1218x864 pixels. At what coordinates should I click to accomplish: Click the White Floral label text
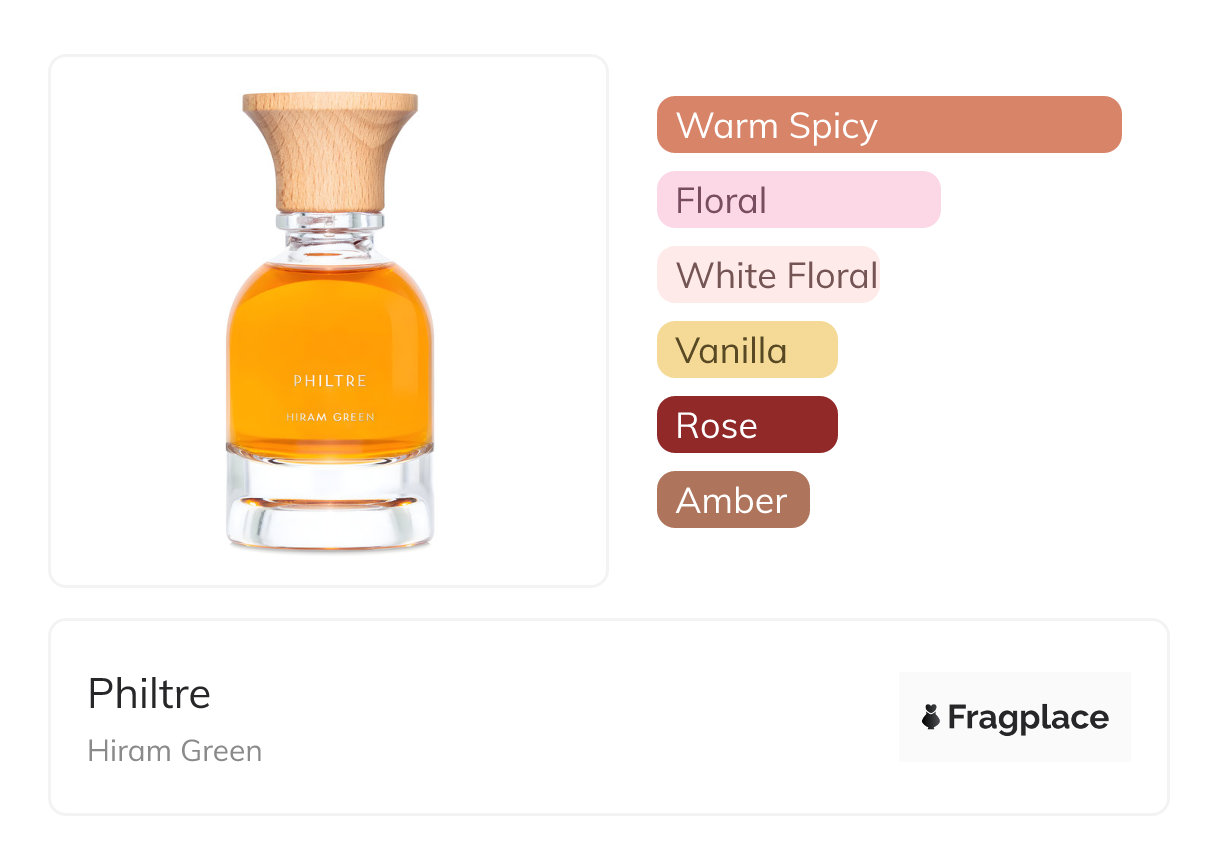(776, 276)
